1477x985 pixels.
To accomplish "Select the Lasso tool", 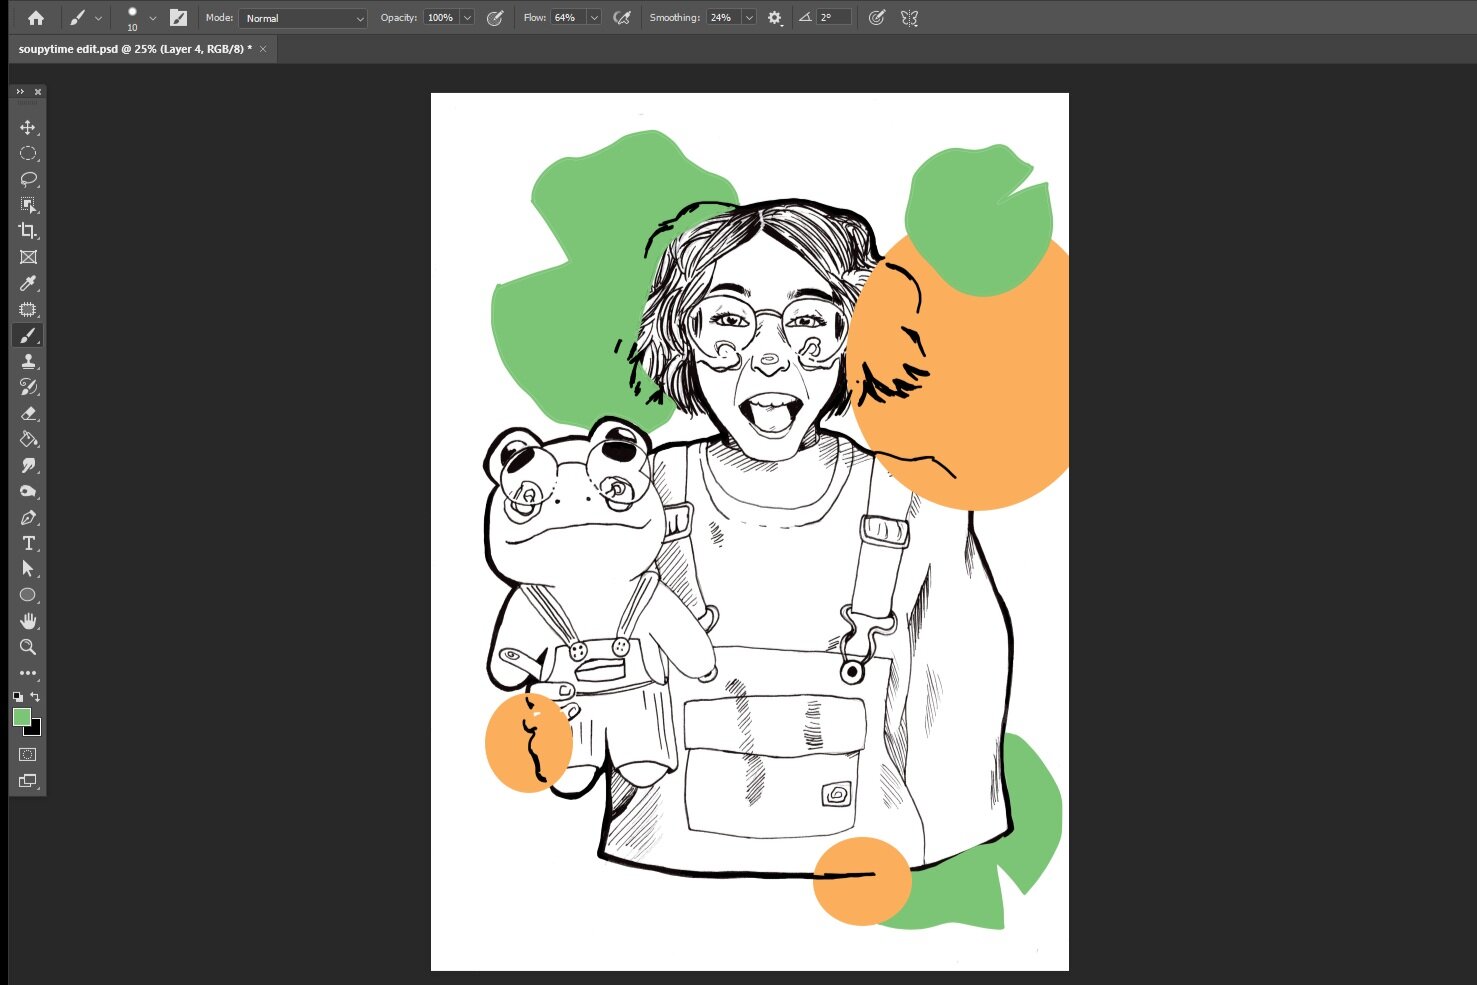I will (28, 179).
